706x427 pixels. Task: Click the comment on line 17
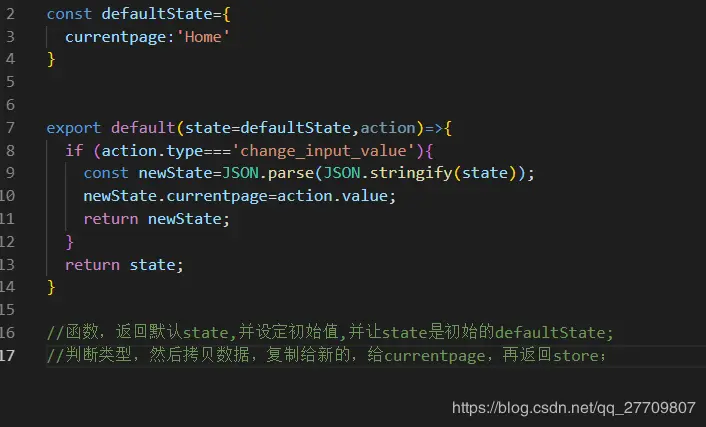[326, 355]
